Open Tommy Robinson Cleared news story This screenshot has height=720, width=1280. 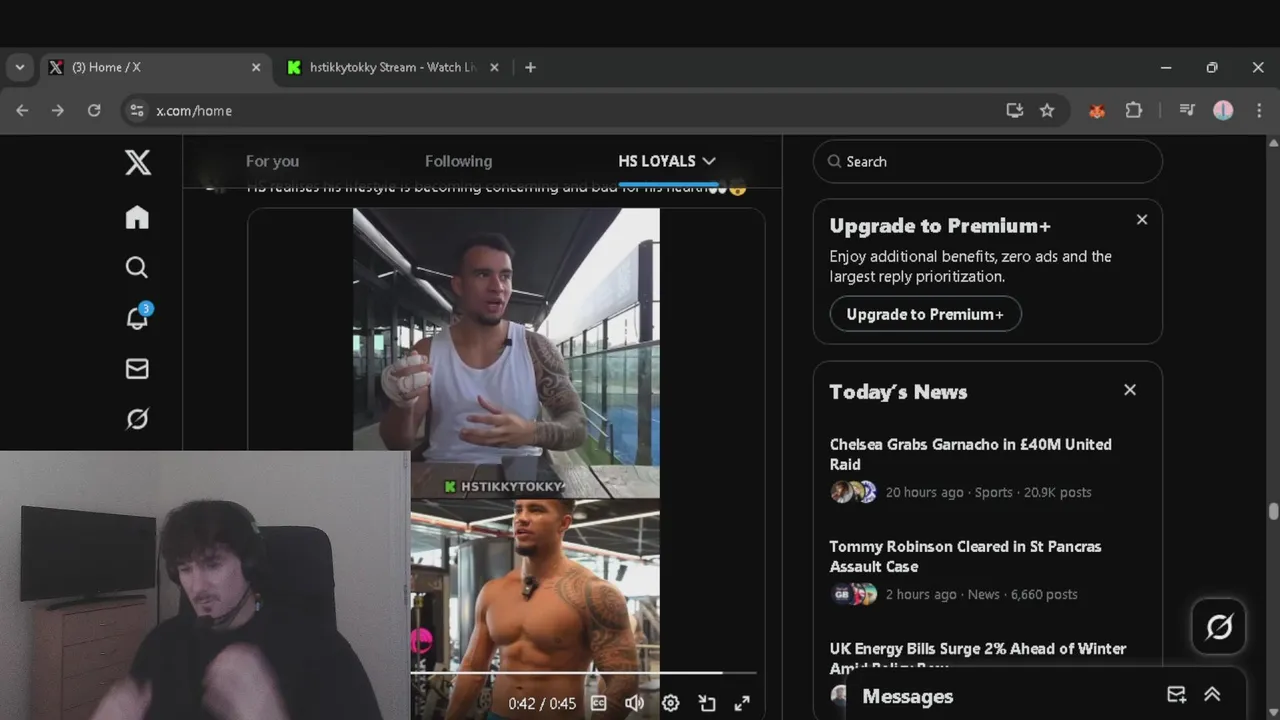point(965,556)
